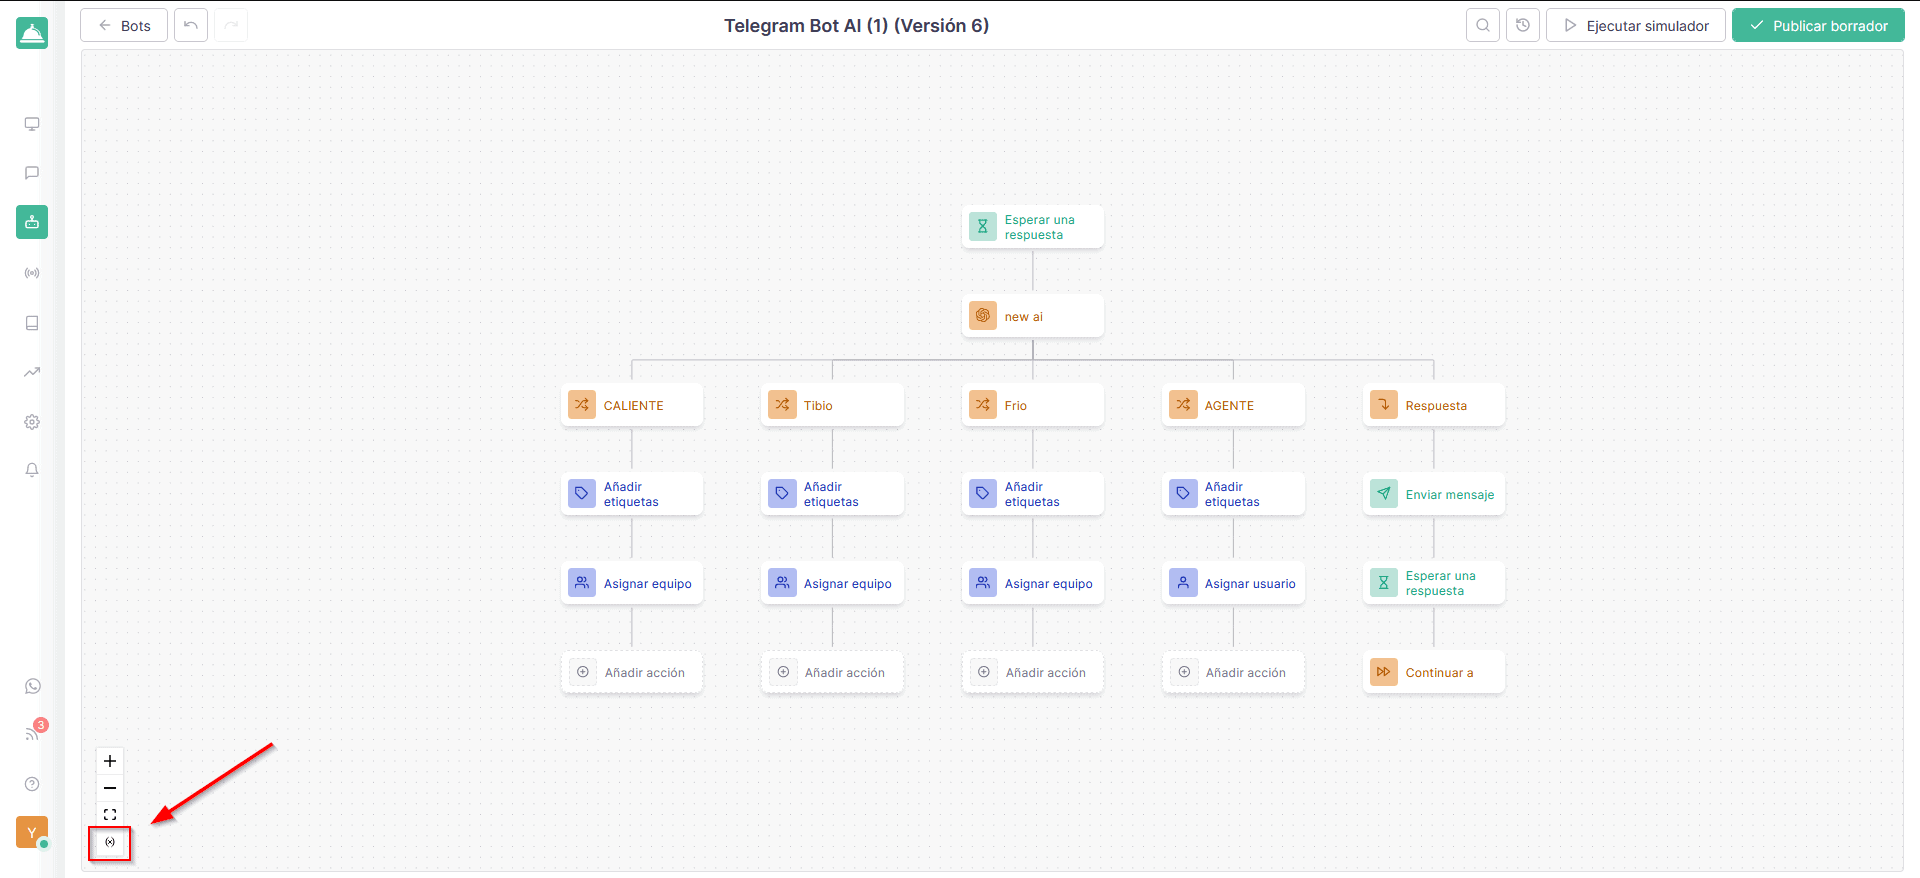Zoom in with the plus control

point(110,761)
